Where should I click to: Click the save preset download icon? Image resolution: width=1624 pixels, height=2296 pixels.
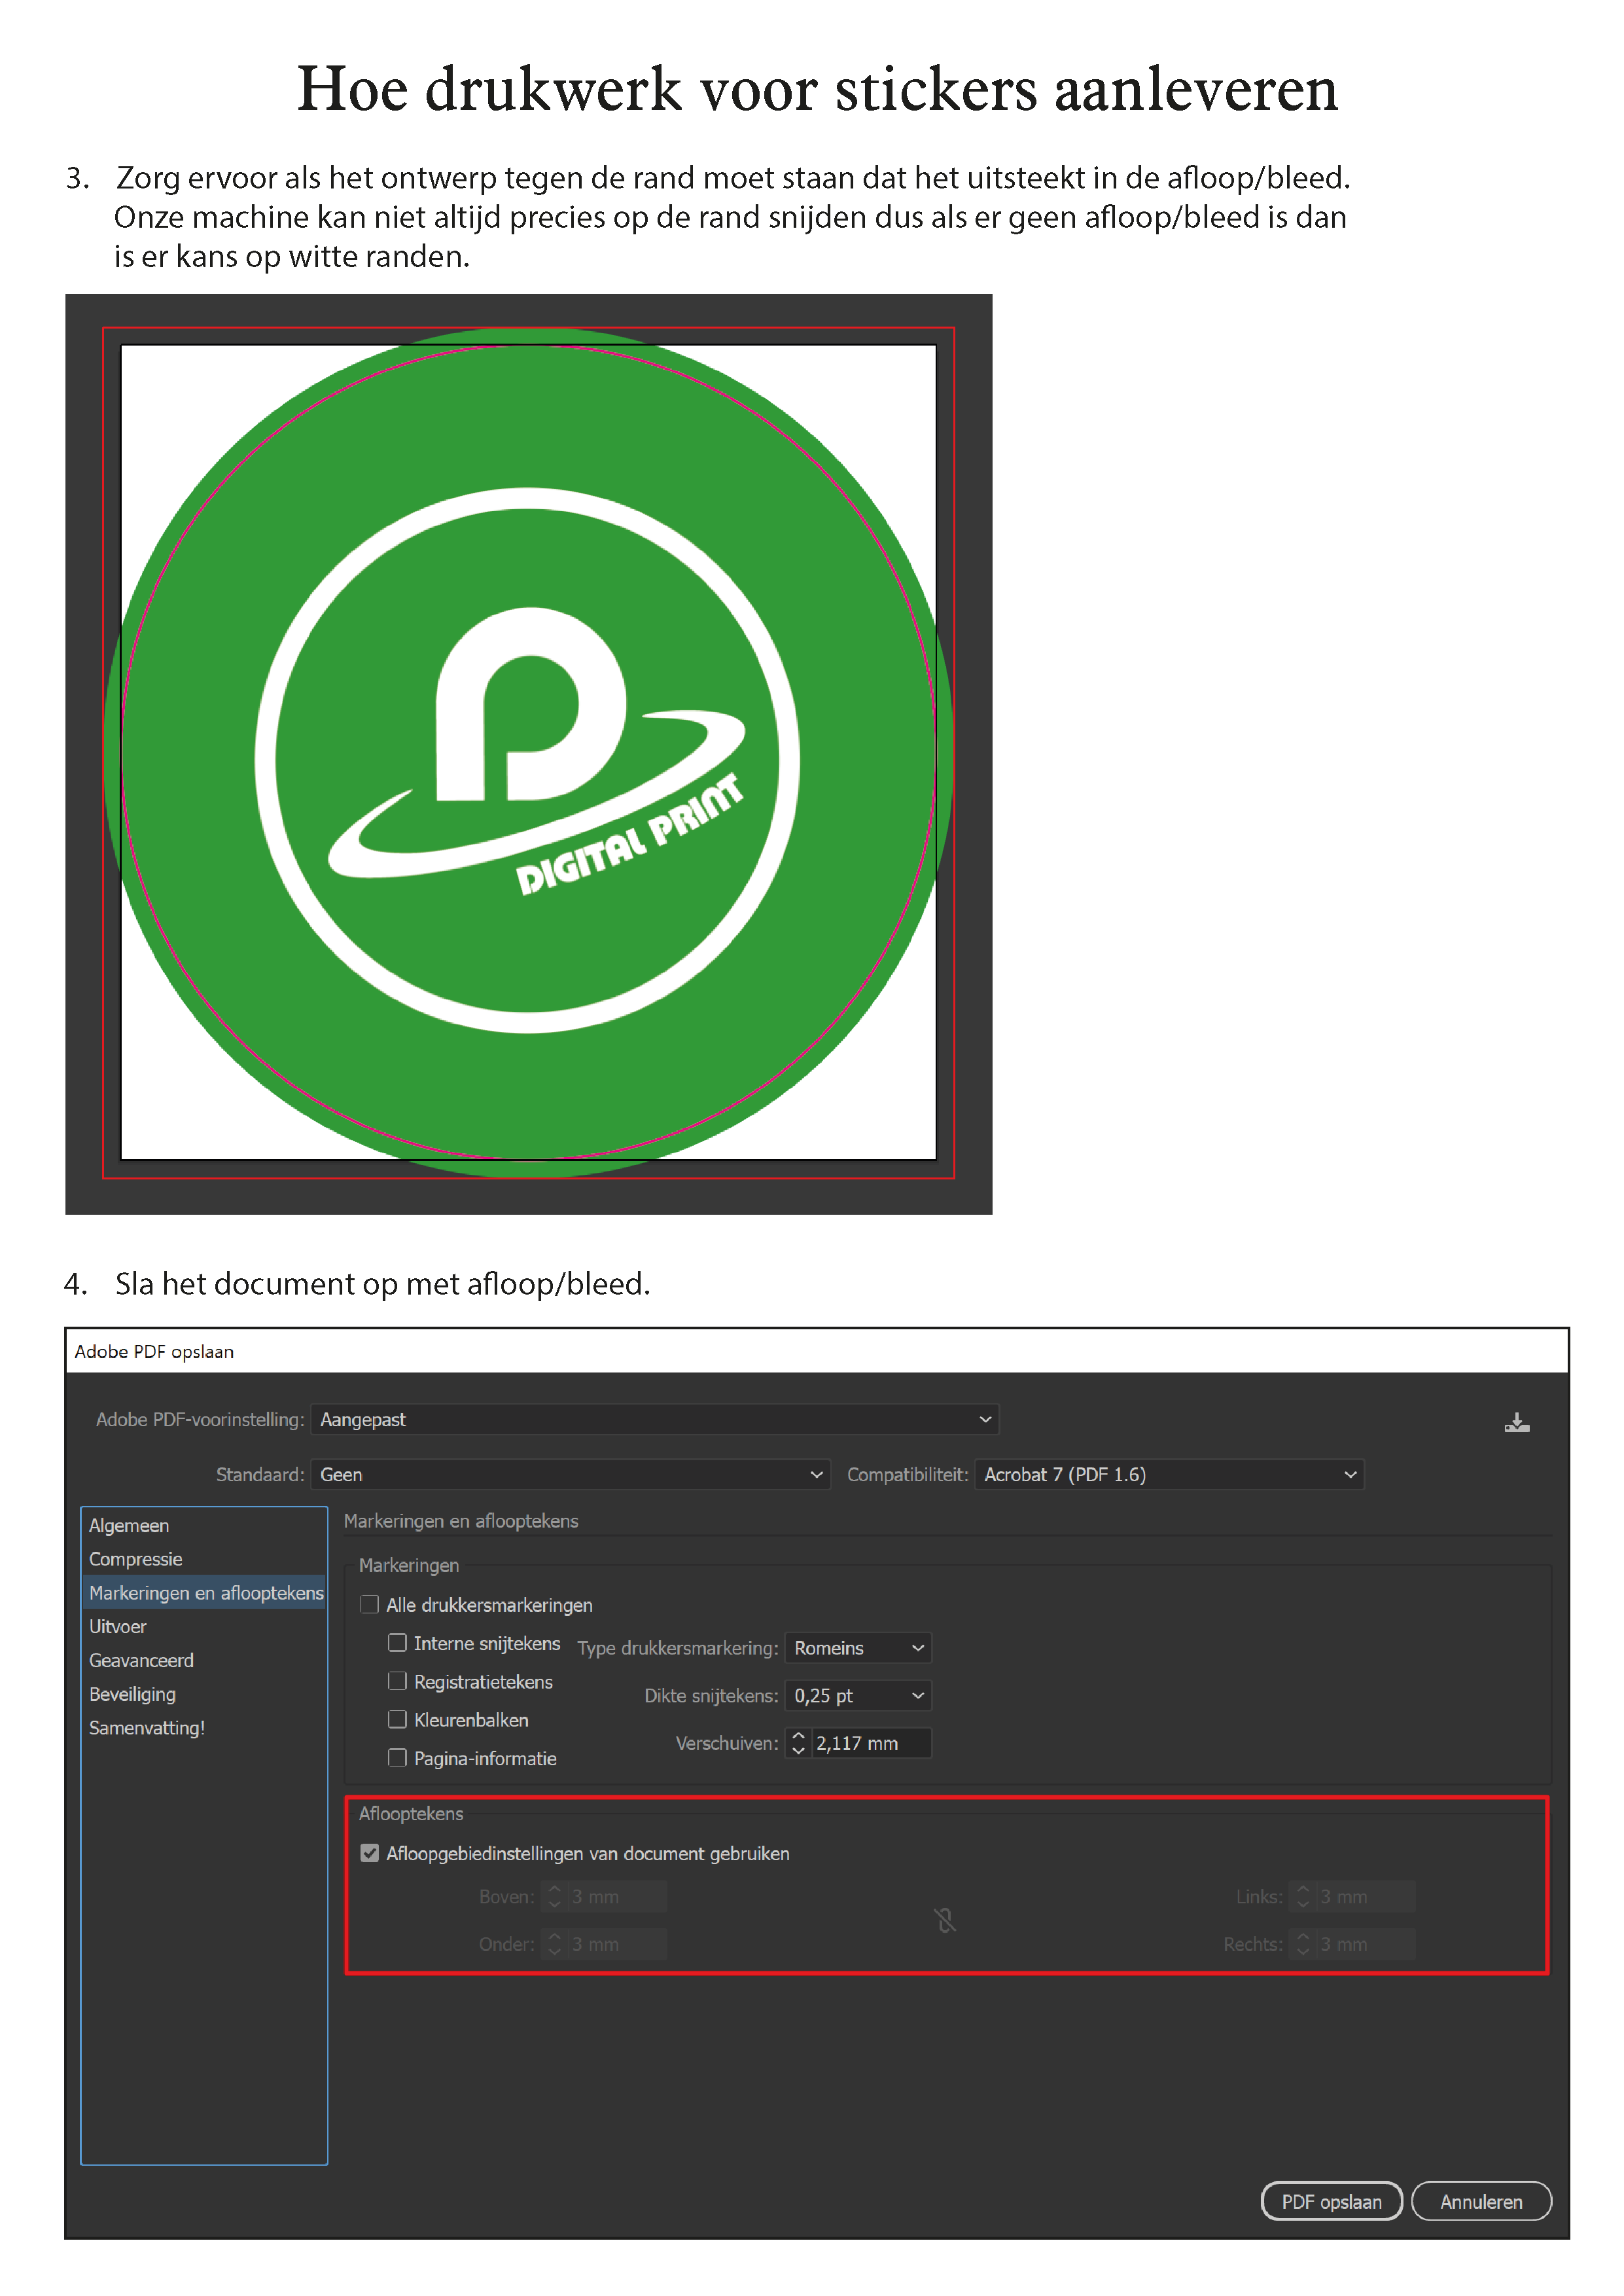click(1516, 1422)
